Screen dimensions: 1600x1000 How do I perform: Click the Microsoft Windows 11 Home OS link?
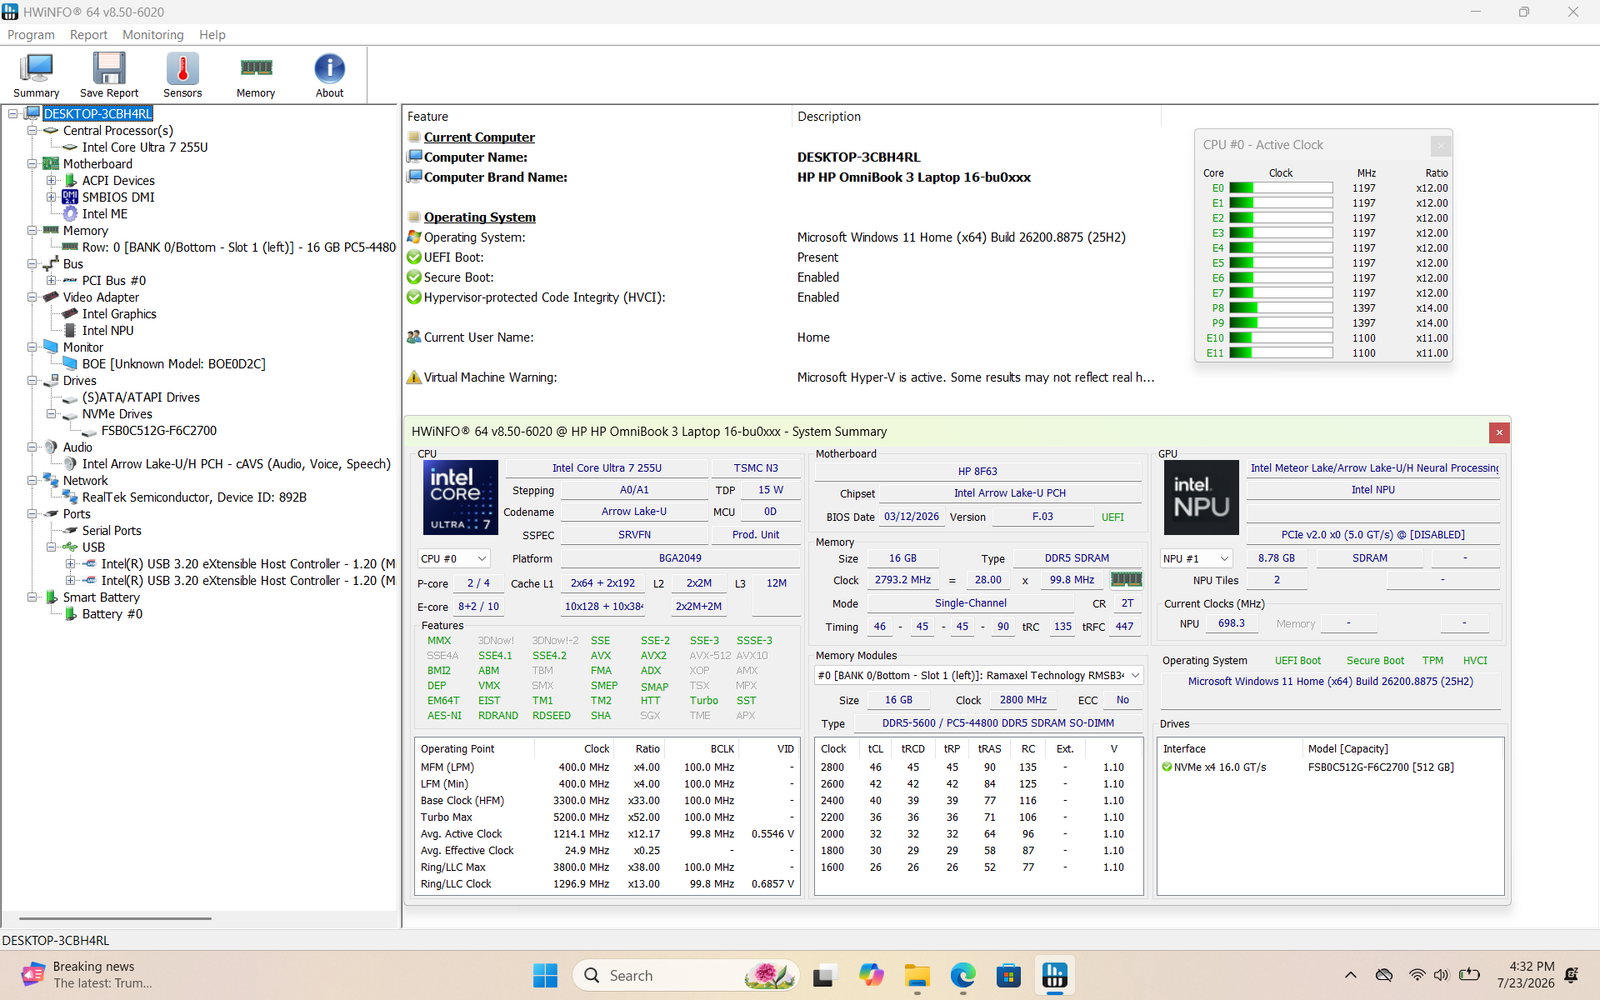tap(1330, 682)
